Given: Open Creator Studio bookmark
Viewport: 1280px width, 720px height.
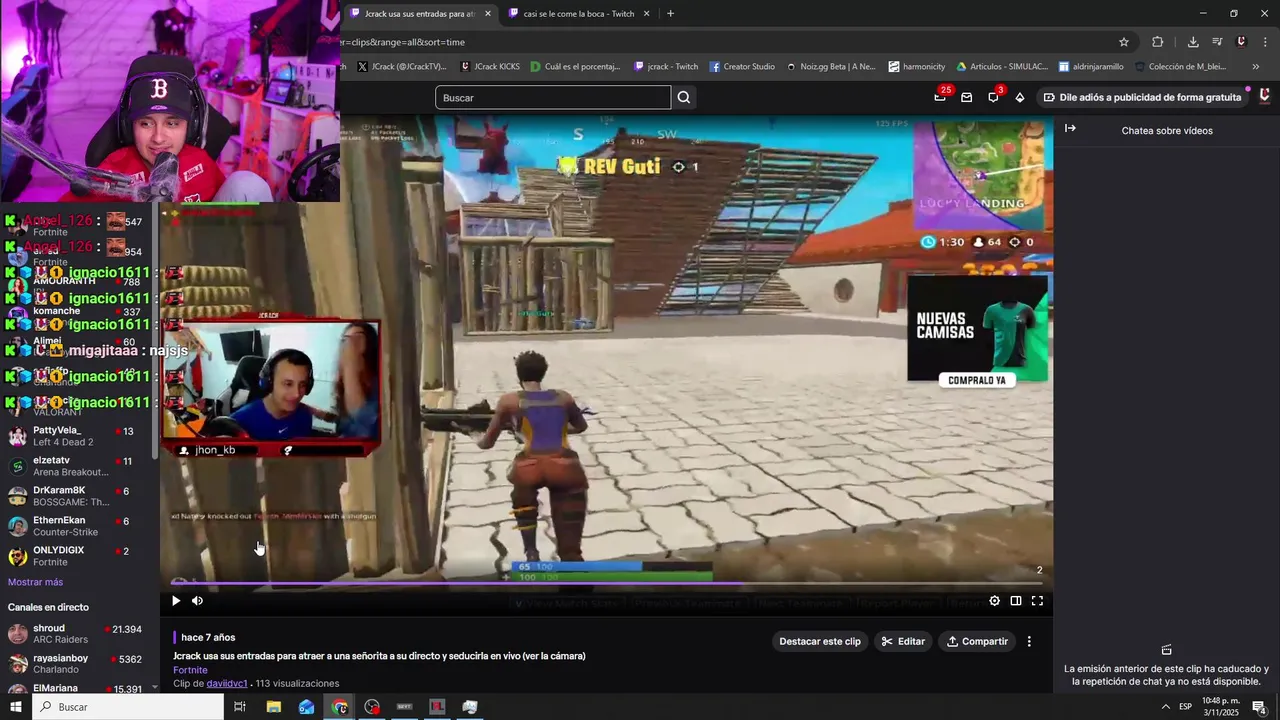Looking at the screenshot, I should point(742,67).
